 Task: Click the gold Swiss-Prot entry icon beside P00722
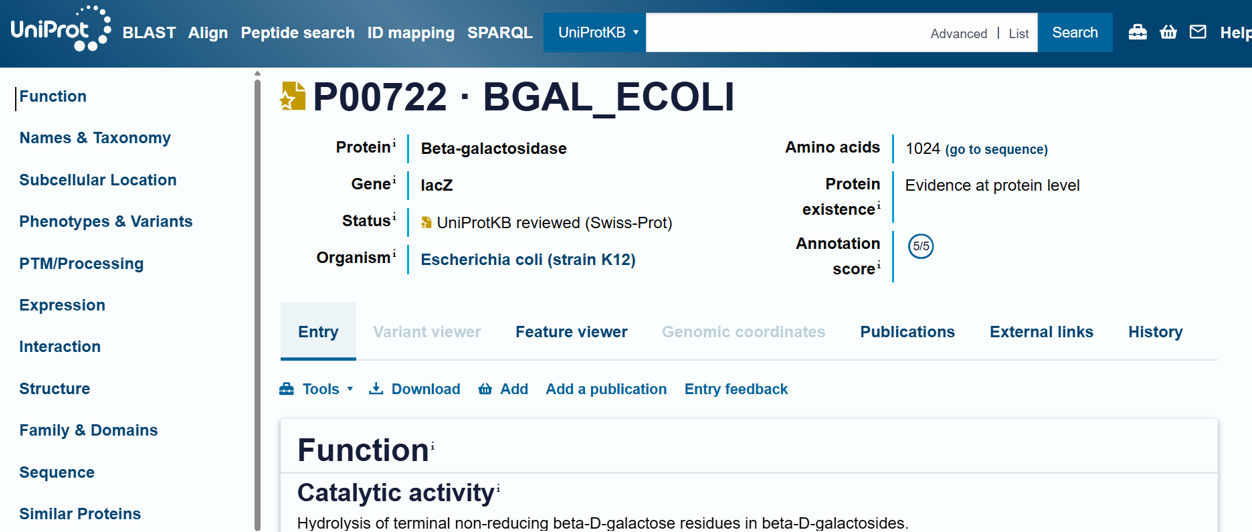pos(292,97)
